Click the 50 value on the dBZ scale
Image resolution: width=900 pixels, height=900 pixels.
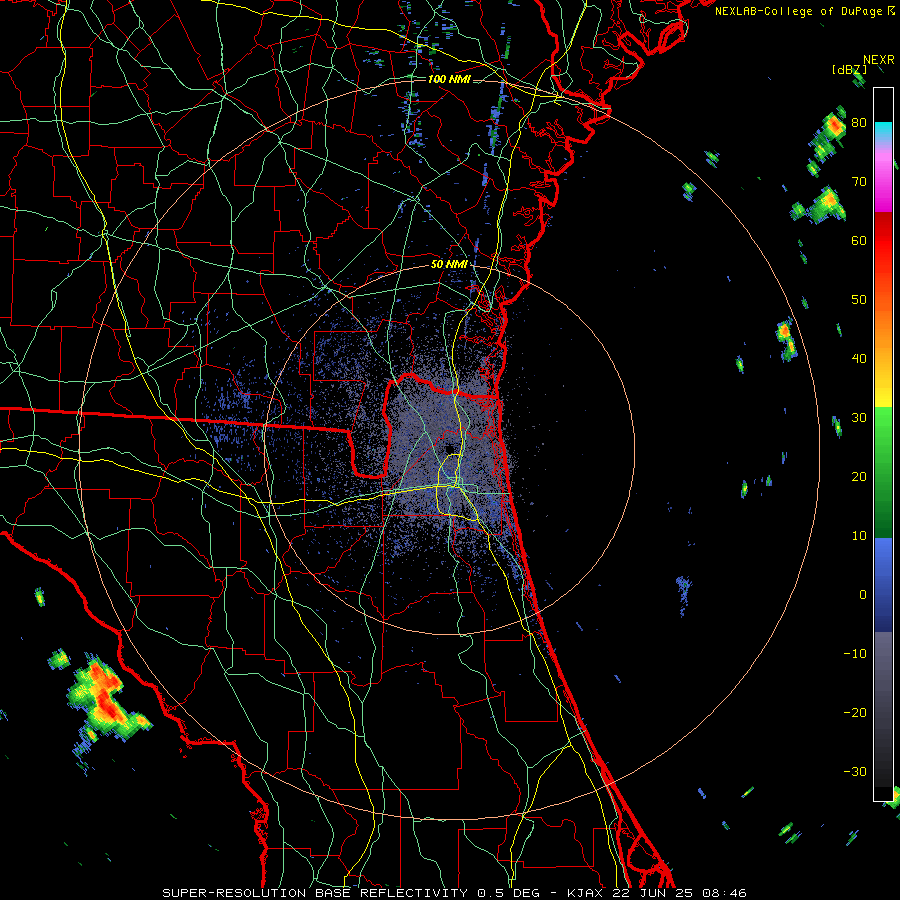(859, 300)
